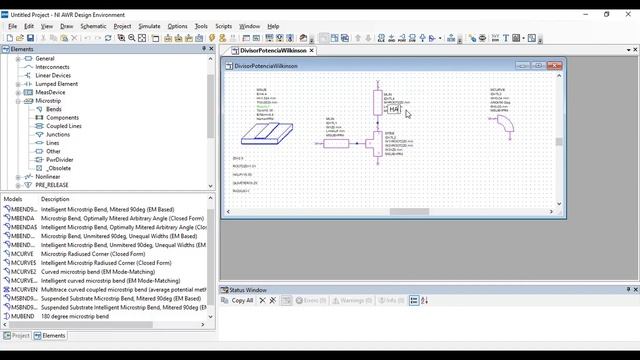
Task: Select the Text tool in the toolbar
Action: (x=506, y=38)
